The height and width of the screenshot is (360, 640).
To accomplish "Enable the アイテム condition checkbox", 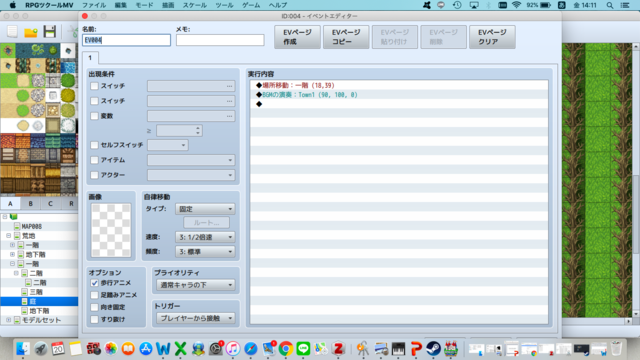I will [94, 160].
